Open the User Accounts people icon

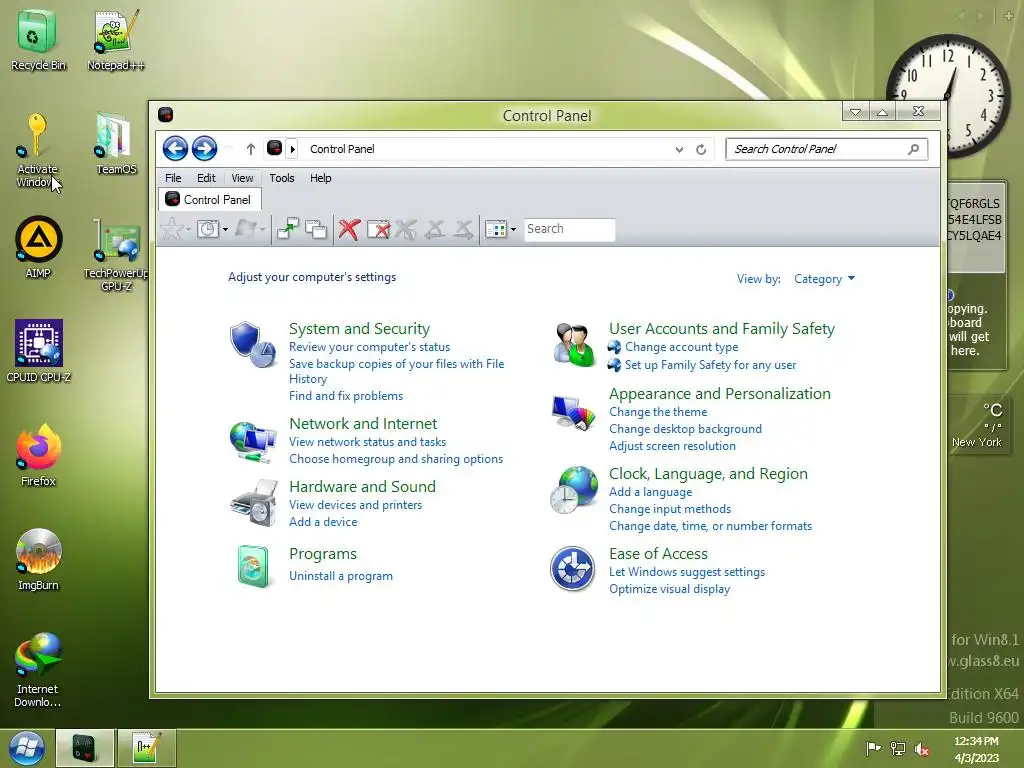[573, 344]
